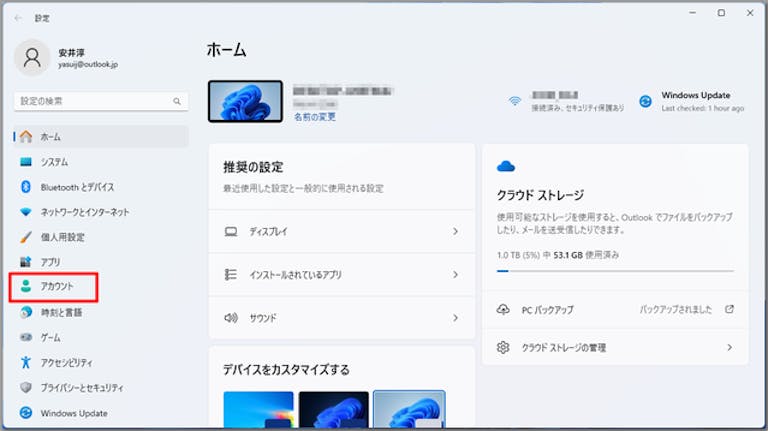Screen dimensions: 768x431
Task: Open アクセシビリティ in sidebar
Action: coord(101,362)
